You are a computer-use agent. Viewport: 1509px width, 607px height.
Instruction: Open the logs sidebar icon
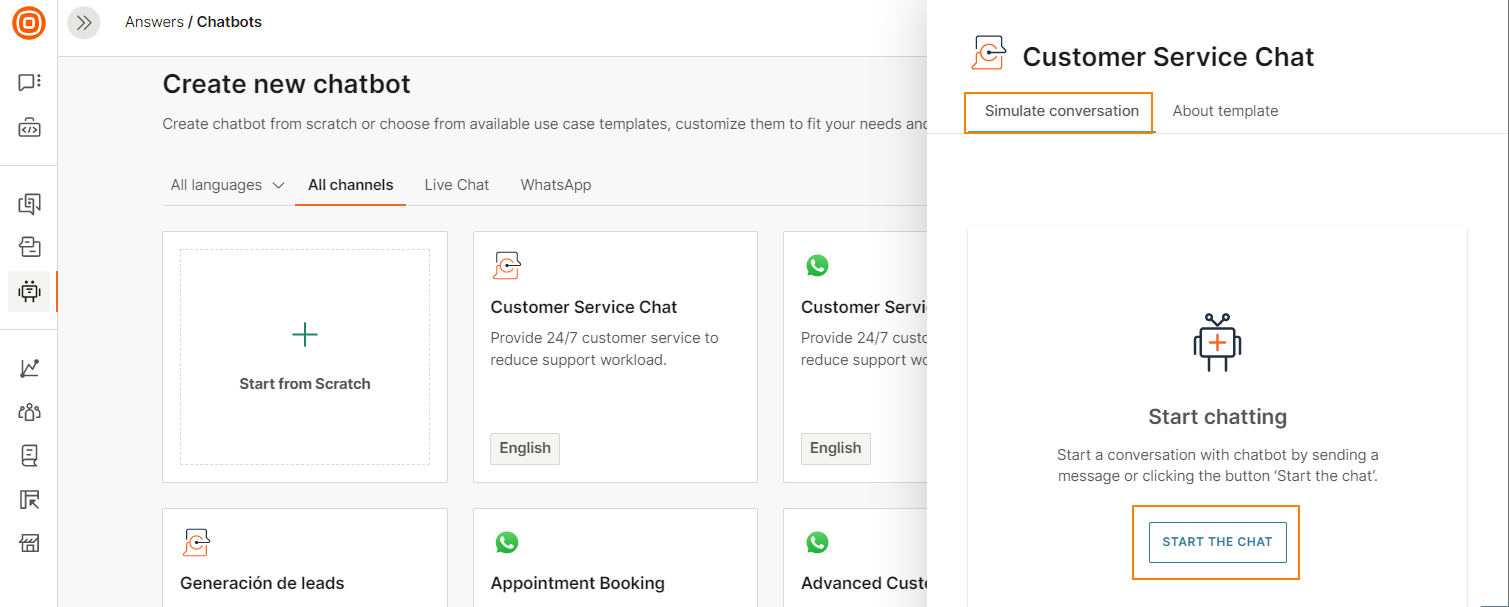tap(29, 455)
